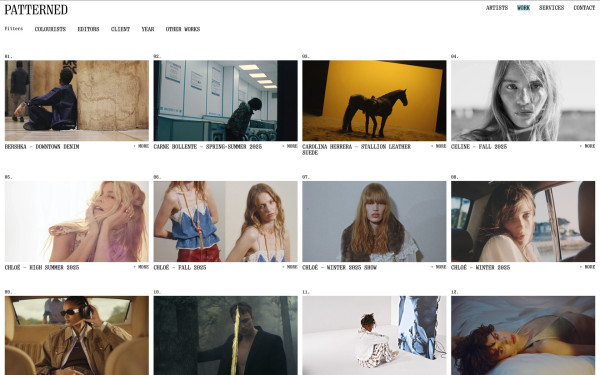Expand More for Celine Fall 2025

[587, 146]
